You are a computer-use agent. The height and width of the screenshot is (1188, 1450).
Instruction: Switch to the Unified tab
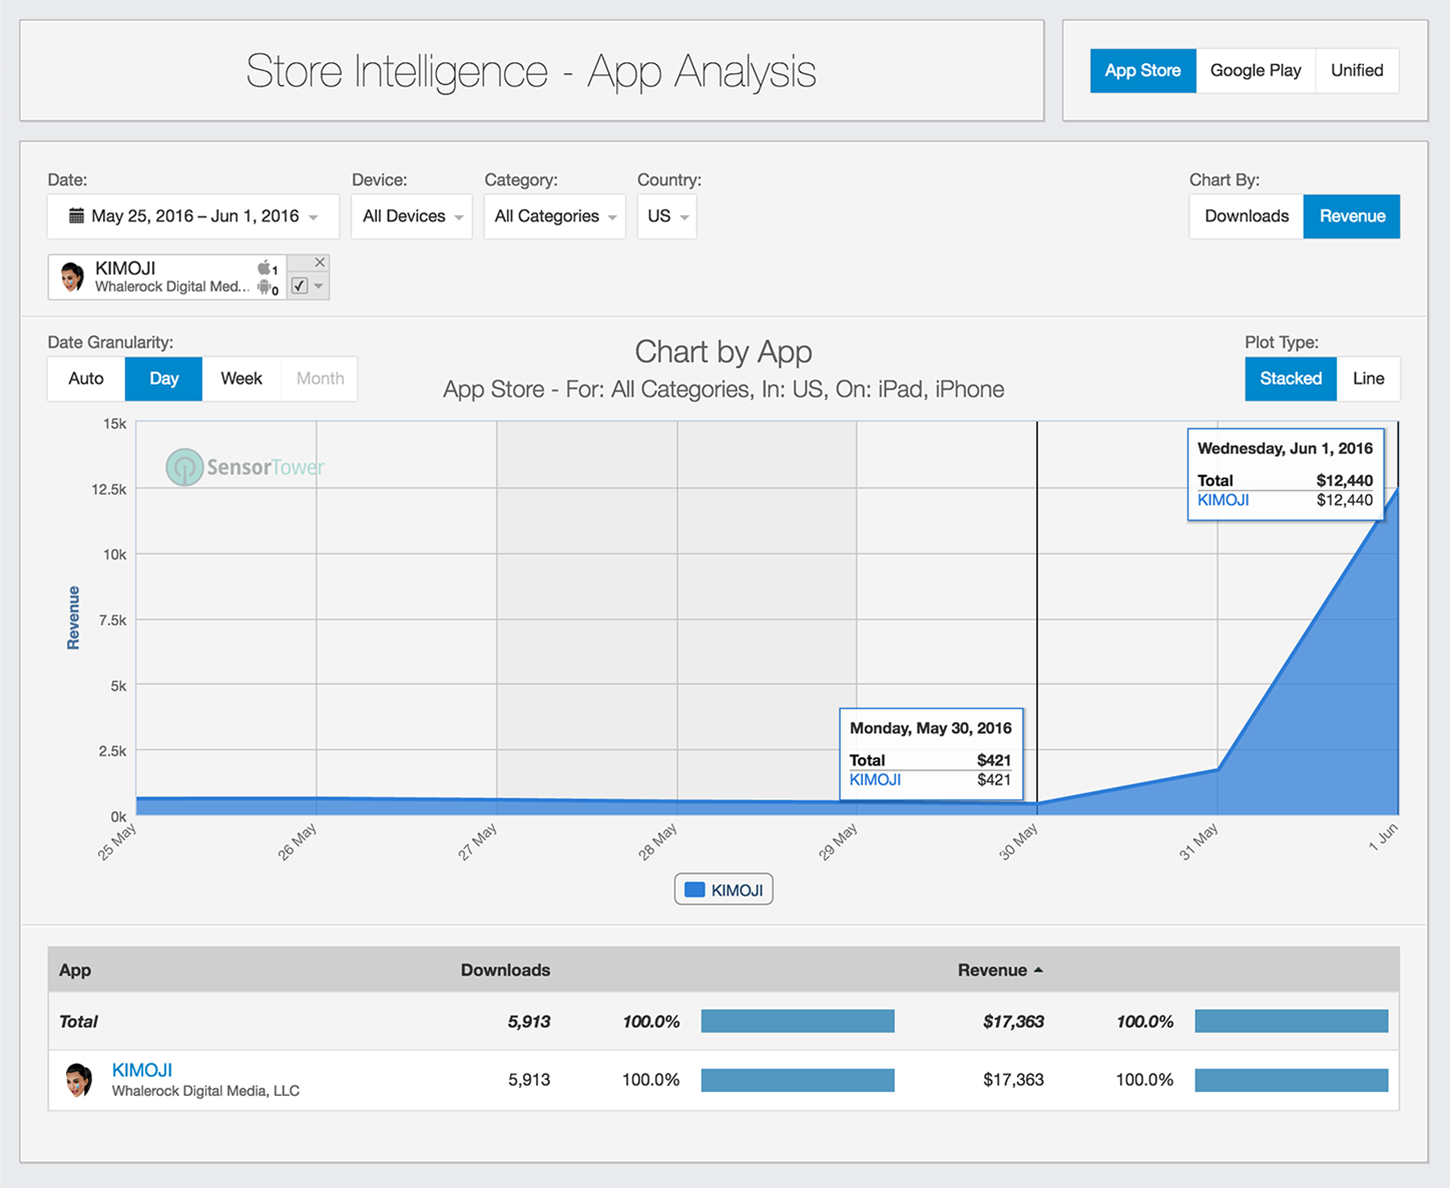[1357, 70]
